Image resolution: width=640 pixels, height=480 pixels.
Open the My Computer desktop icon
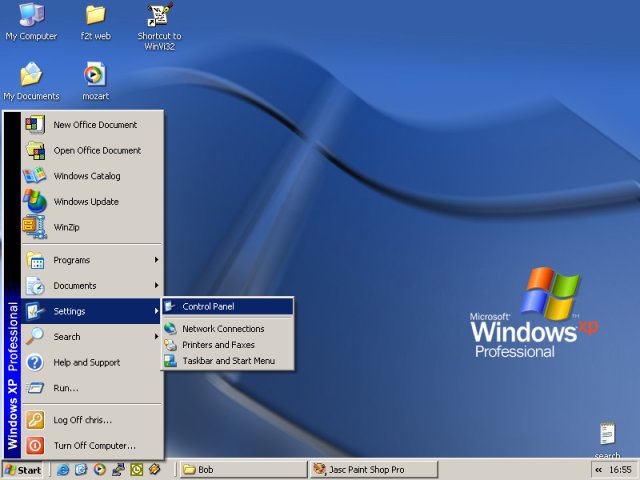(x=31, y=21)
